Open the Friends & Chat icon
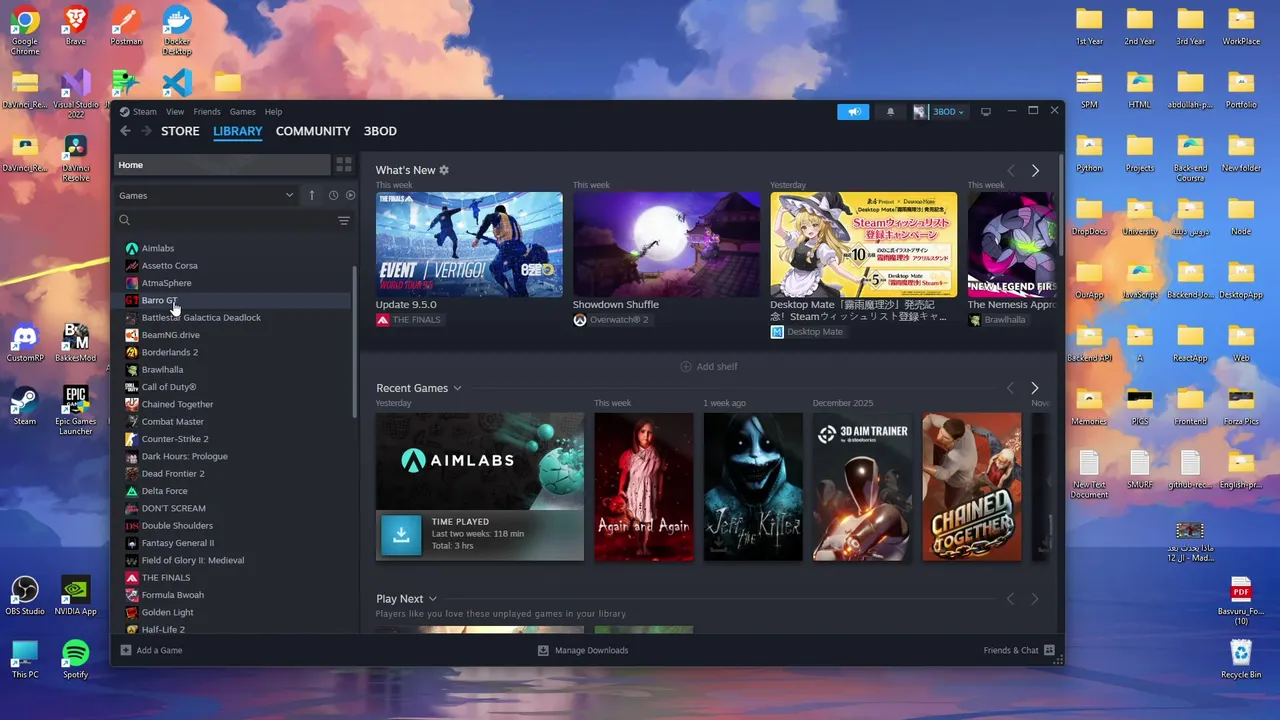This screenshot has width=1280, height=720. [1049, 650]
